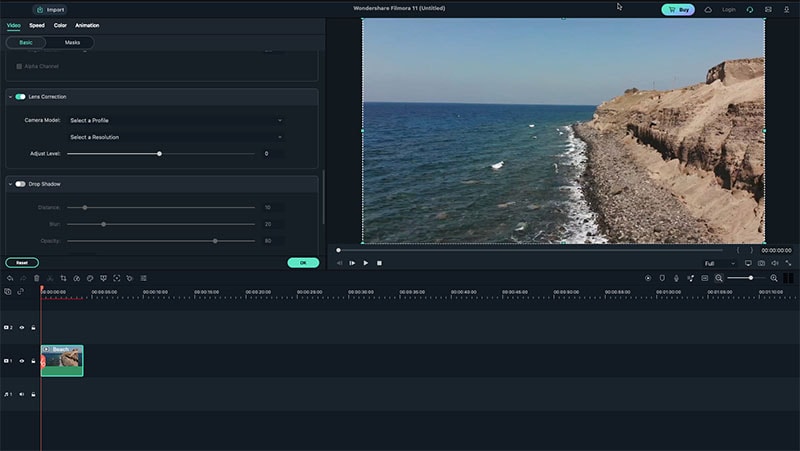The height and width of the screenshot is (451, 800).
Task: Click the Opacity slider handle
Action: click(x=215, y=241)
